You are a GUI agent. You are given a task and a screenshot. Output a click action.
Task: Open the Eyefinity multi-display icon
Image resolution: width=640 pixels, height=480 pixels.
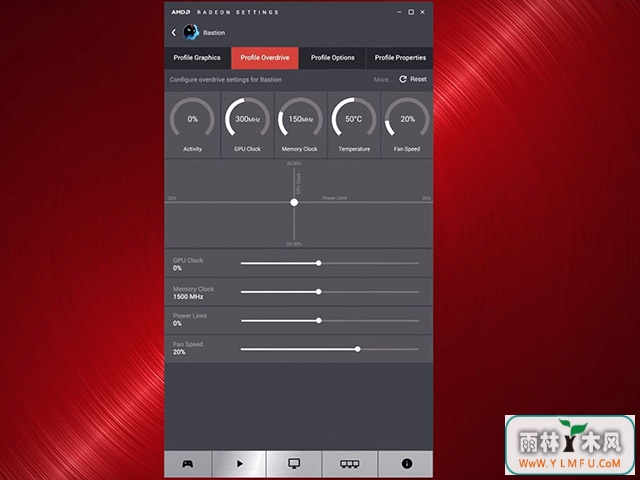350,464
